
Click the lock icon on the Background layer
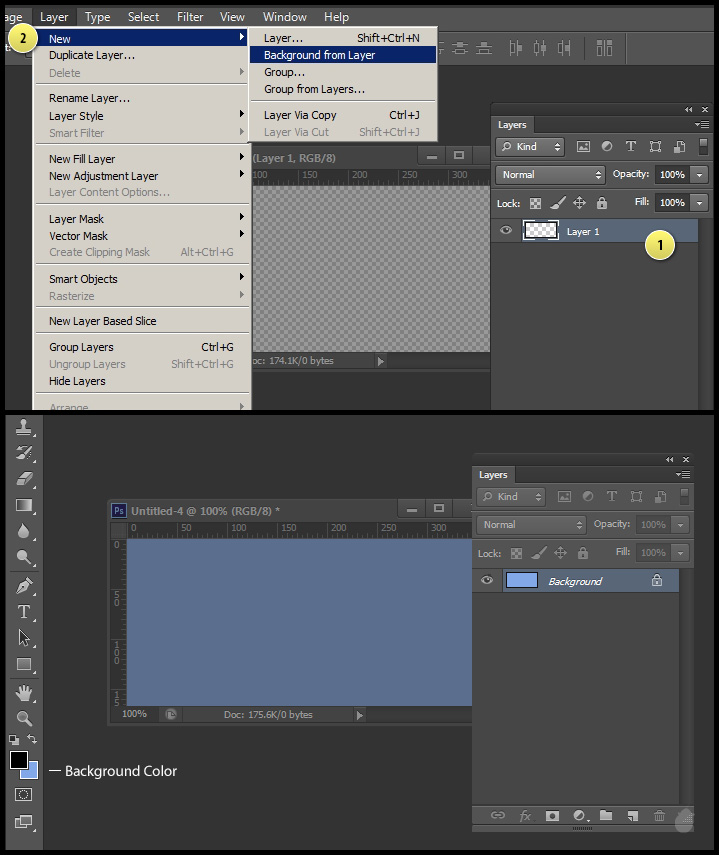pos(657,581)
